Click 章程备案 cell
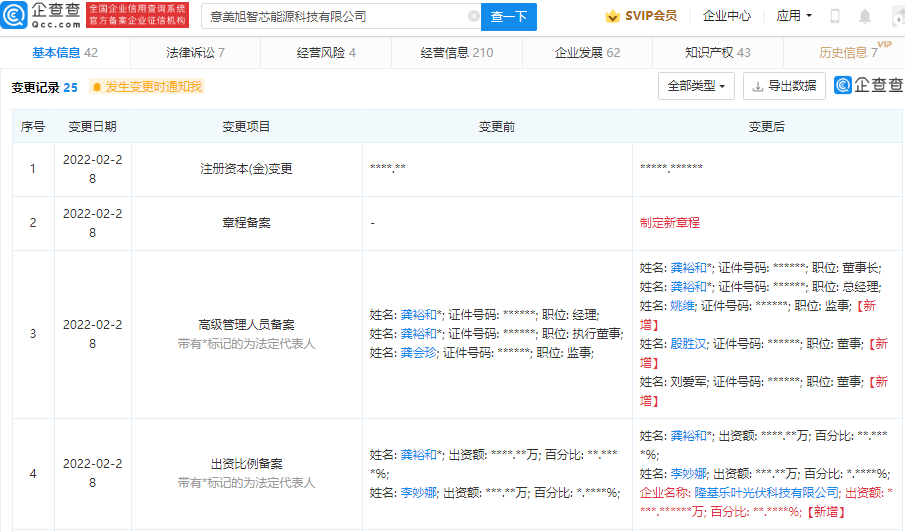905x532 pixels. coord(246,223)
